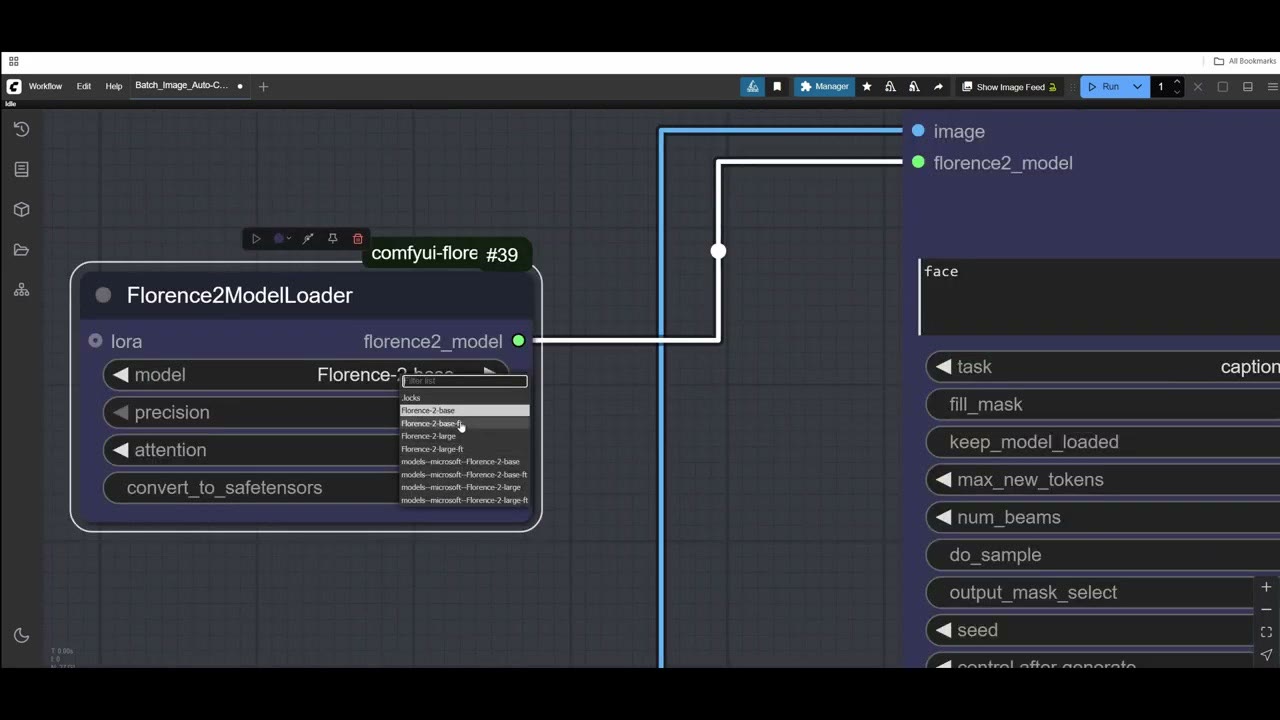This screenshot has width=1280, height=720.
Task: Click the Manager button
Action: coord(824,87)
